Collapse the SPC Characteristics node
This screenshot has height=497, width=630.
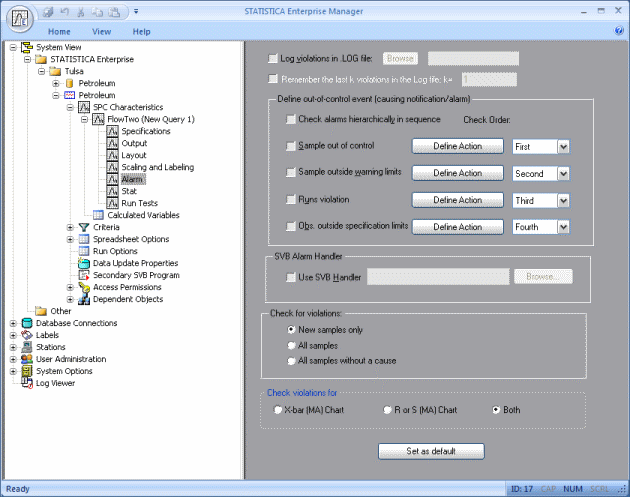70,107
